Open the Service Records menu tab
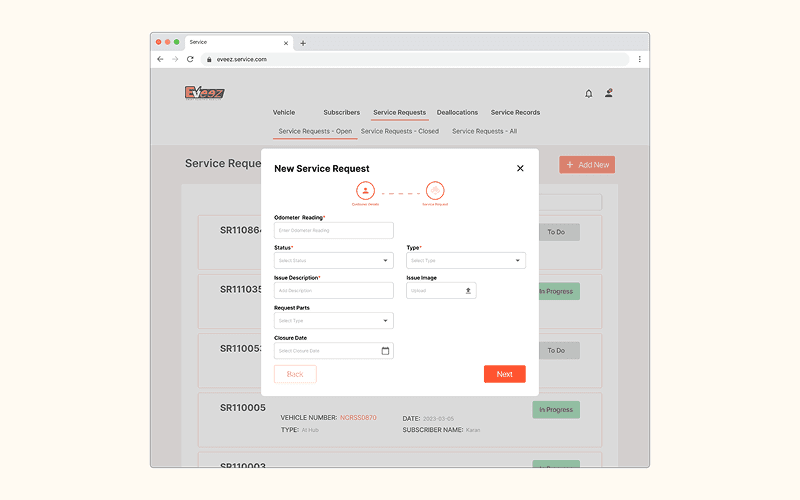 point(515,112)
